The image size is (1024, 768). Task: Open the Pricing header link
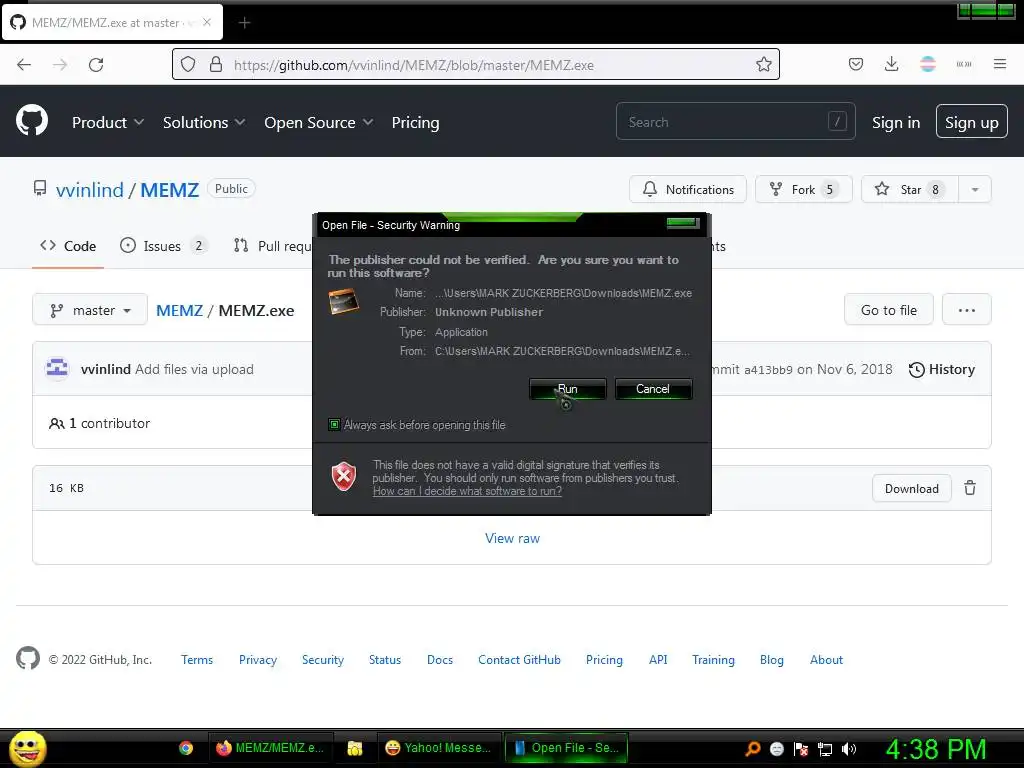pyautogui.click(x=415, y=122)
